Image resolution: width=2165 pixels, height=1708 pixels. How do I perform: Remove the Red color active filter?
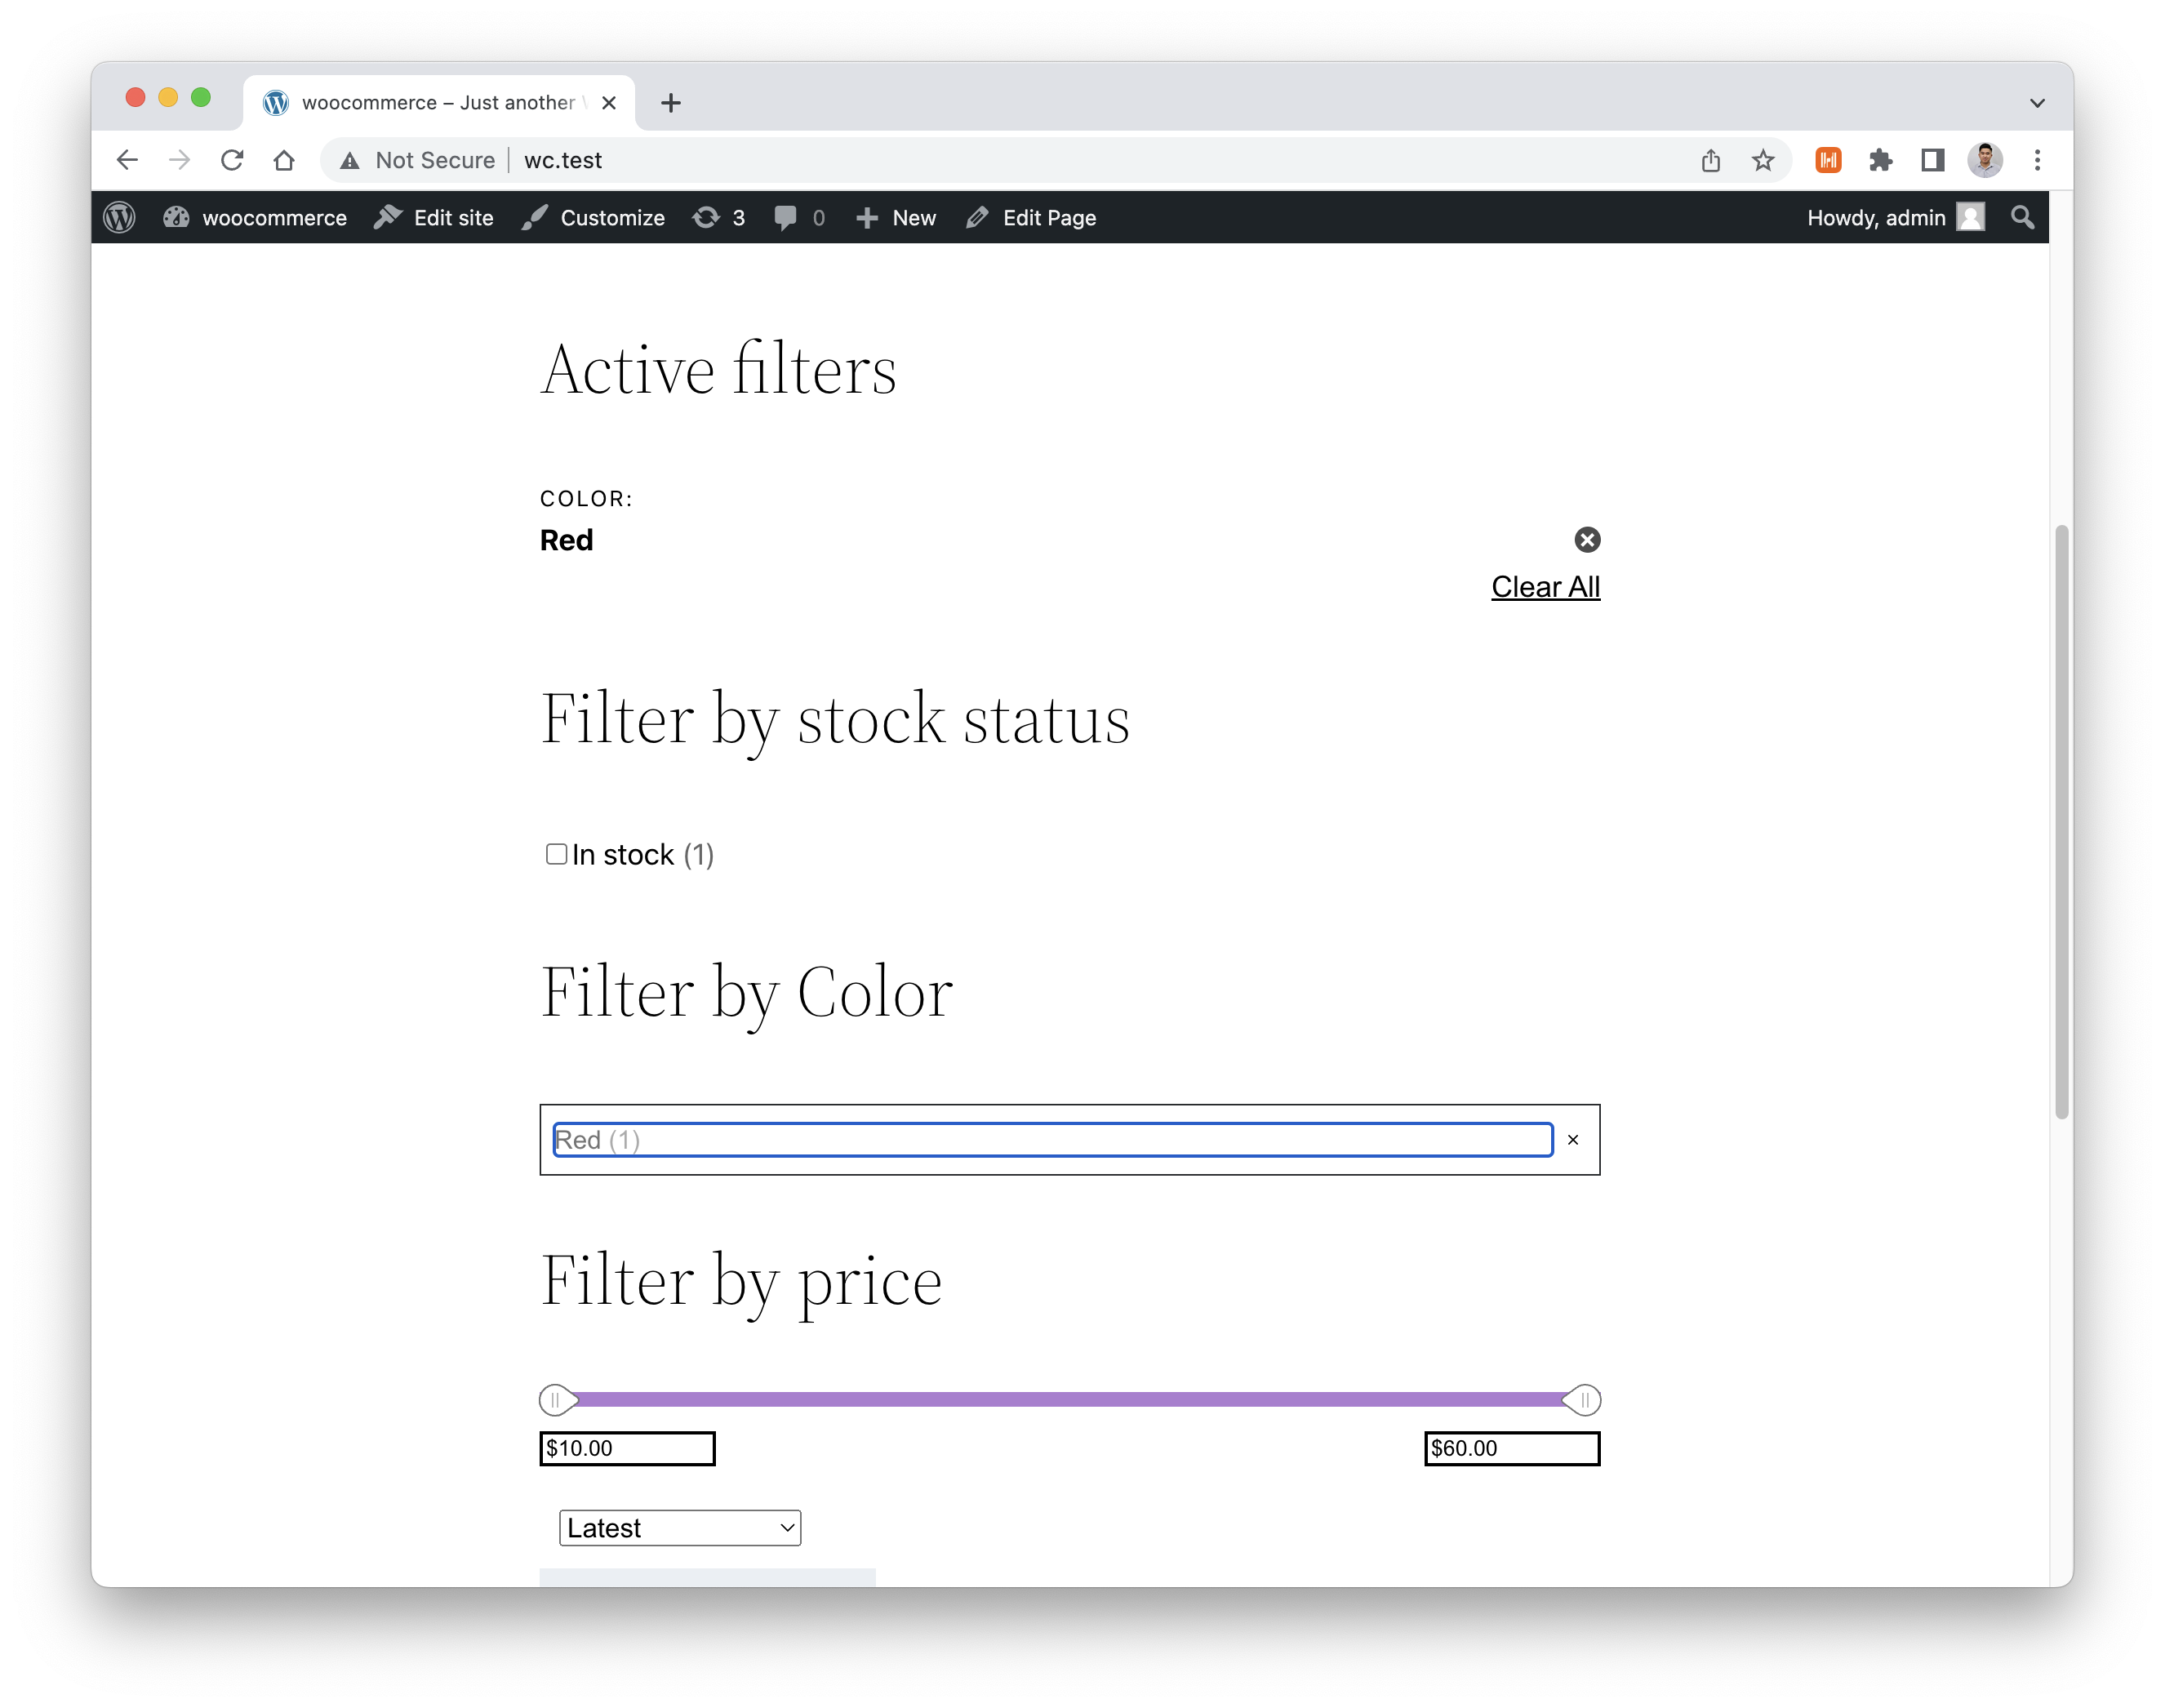(x=1587, y=540)
